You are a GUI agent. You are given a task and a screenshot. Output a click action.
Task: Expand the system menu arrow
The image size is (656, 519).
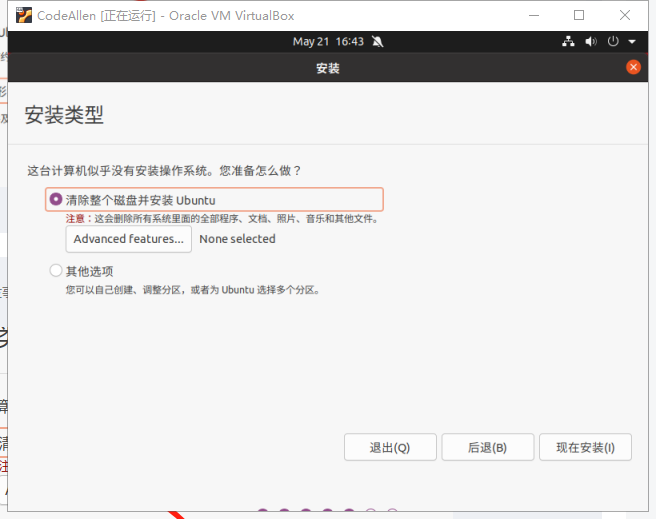coord(632,42)
